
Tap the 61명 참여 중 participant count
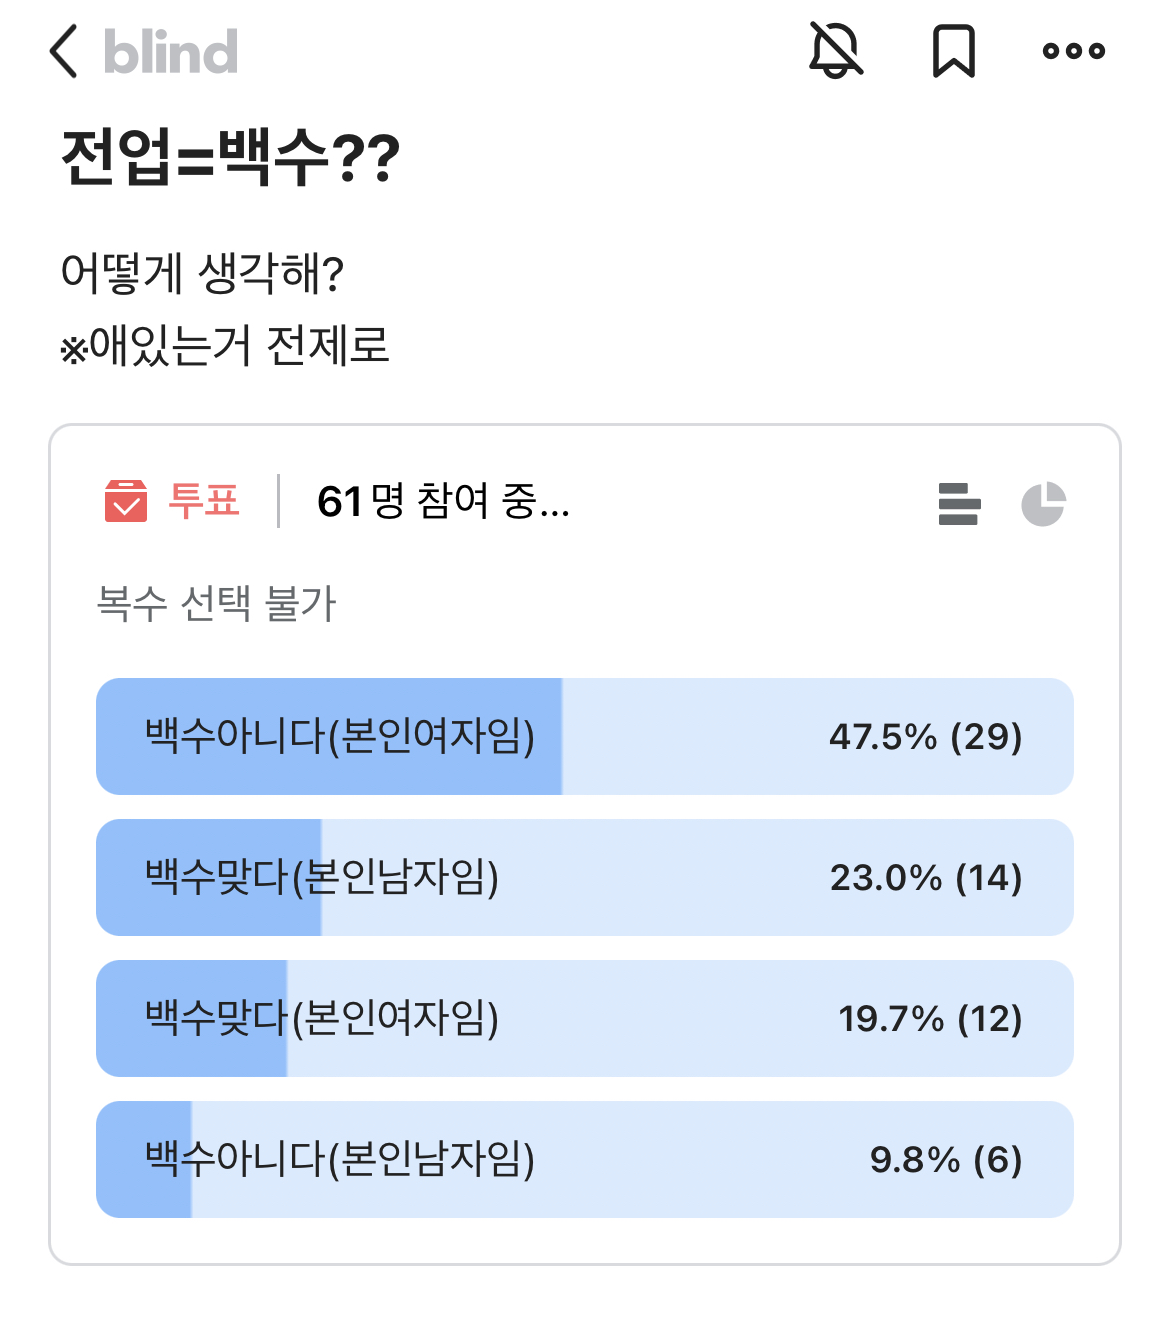coord(443,501)
